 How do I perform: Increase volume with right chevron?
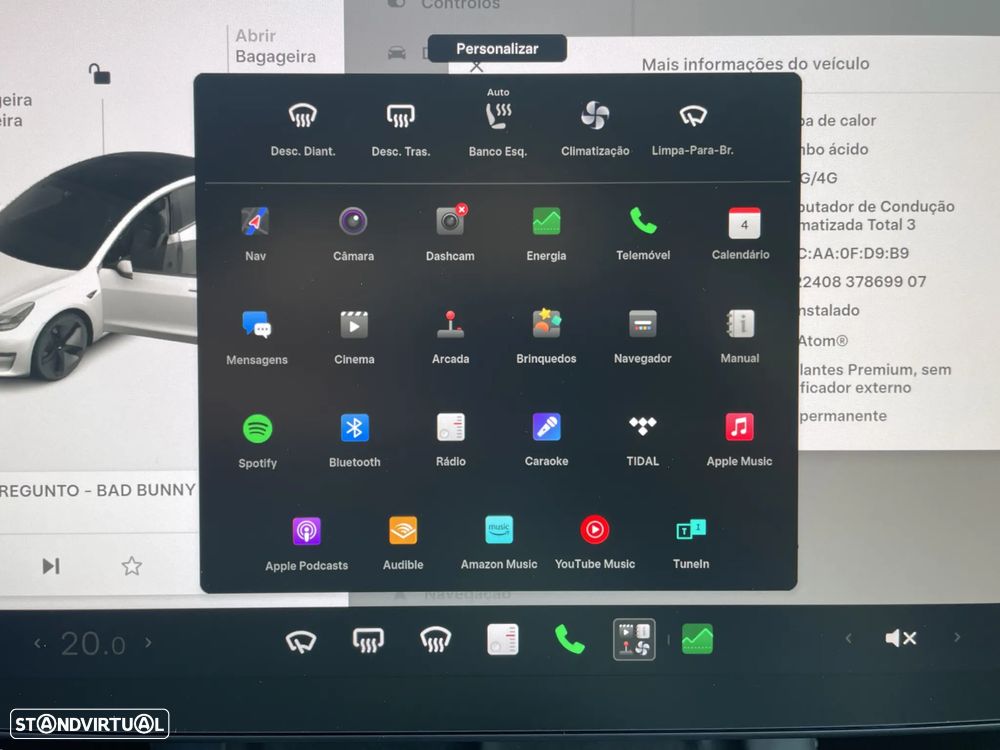[x=957, y=637]
